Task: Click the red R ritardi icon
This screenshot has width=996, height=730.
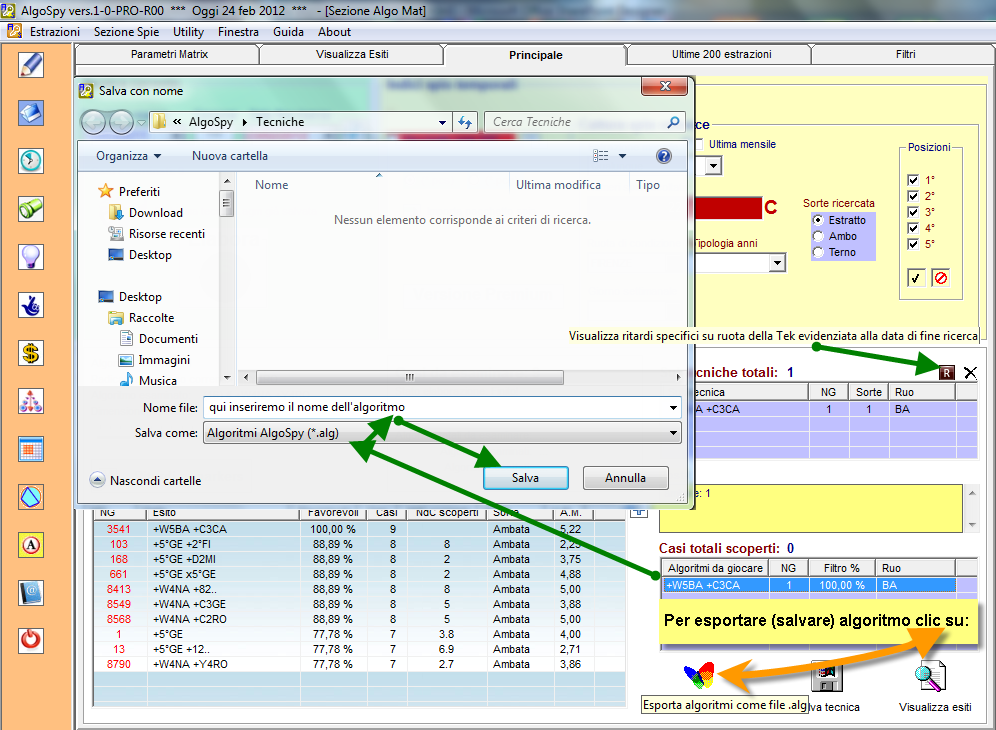Action: [x=946, y=373]
